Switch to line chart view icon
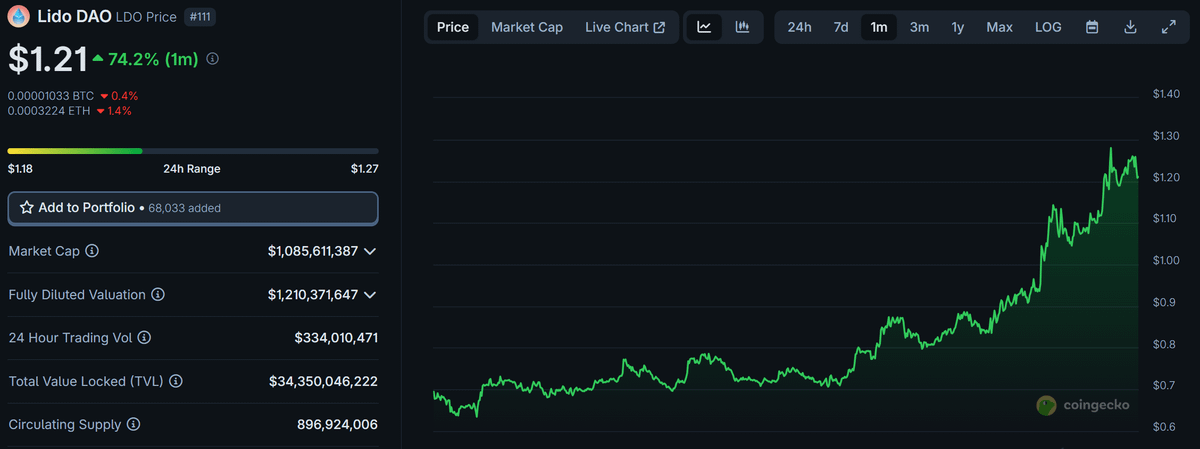Image resolution: width=1200 pixels, height=449 pixels. pyautogui.click(x=704, y=27)
